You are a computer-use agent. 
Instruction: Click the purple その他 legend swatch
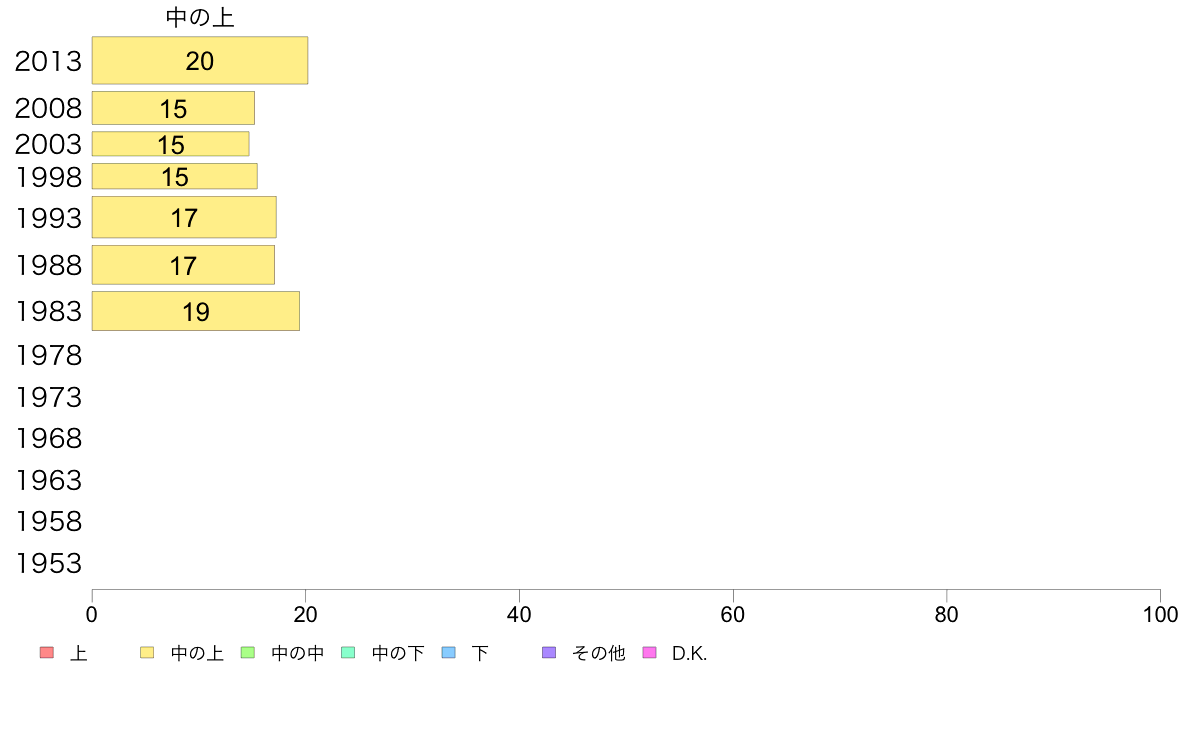[x=549, y=653]
